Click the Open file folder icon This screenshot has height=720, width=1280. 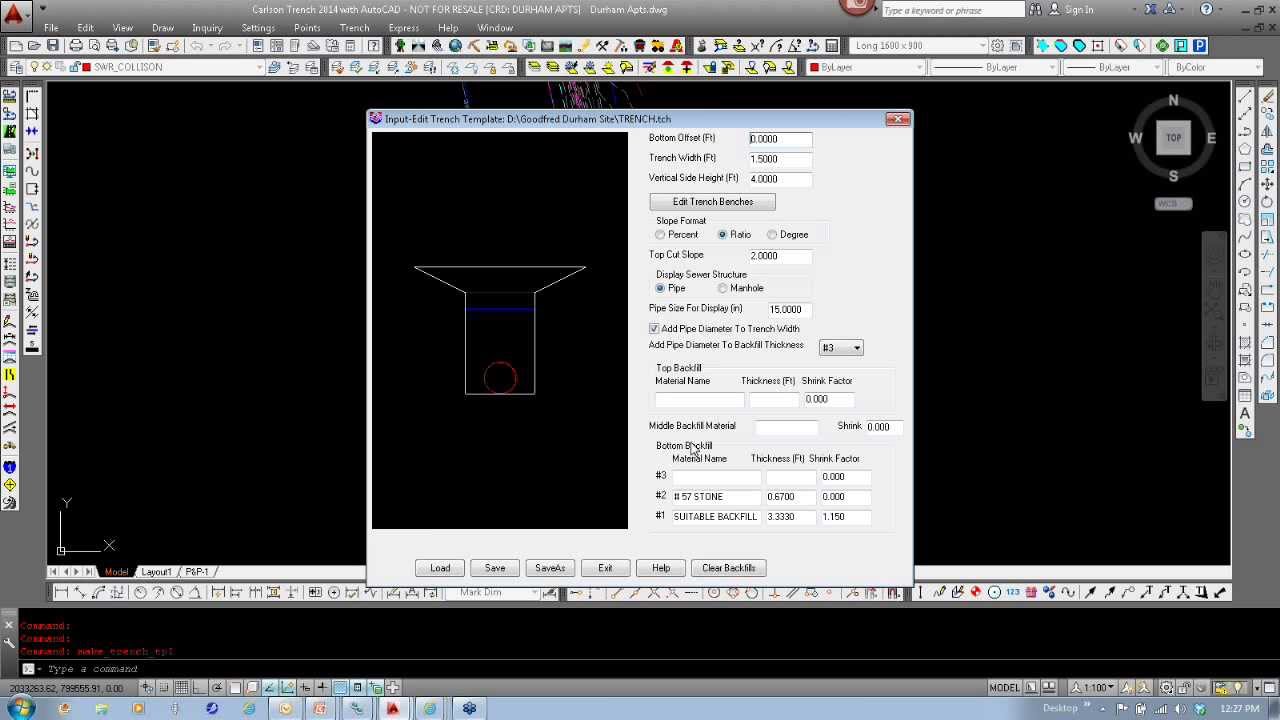(35, 46)
